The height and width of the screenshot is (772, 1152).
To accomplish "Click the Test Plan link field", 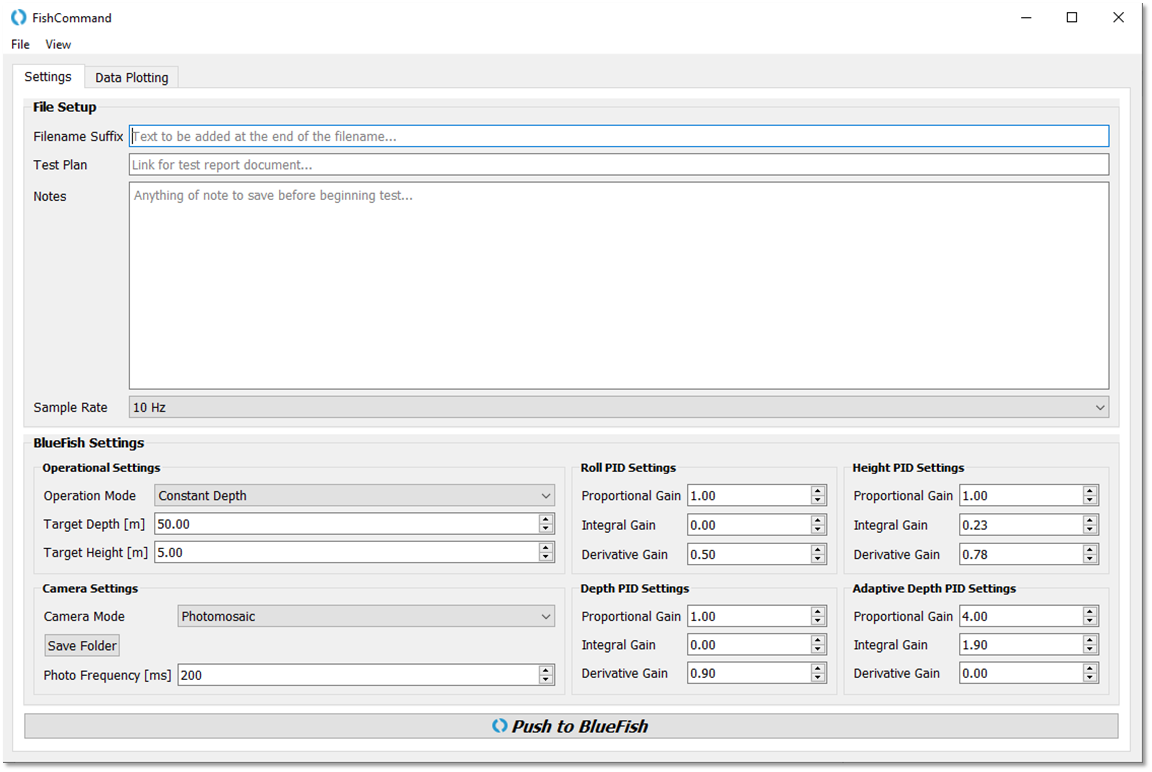I will 618,165.
